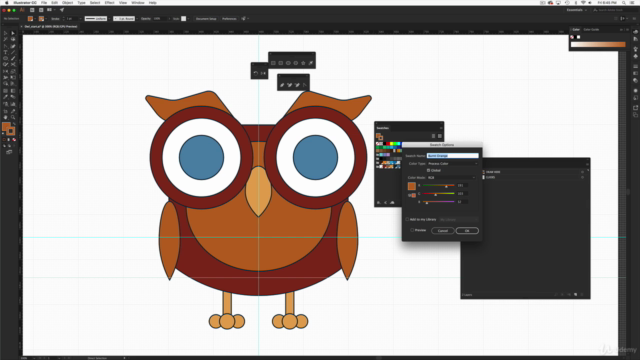Click the Pen tool in floating pen panel

pyautogui.click(x=282, y=85)
